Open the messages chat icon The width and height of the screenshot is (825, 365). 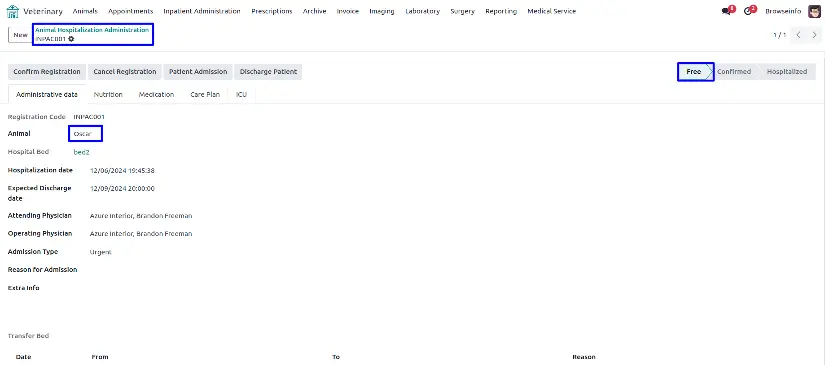[728, 11]
